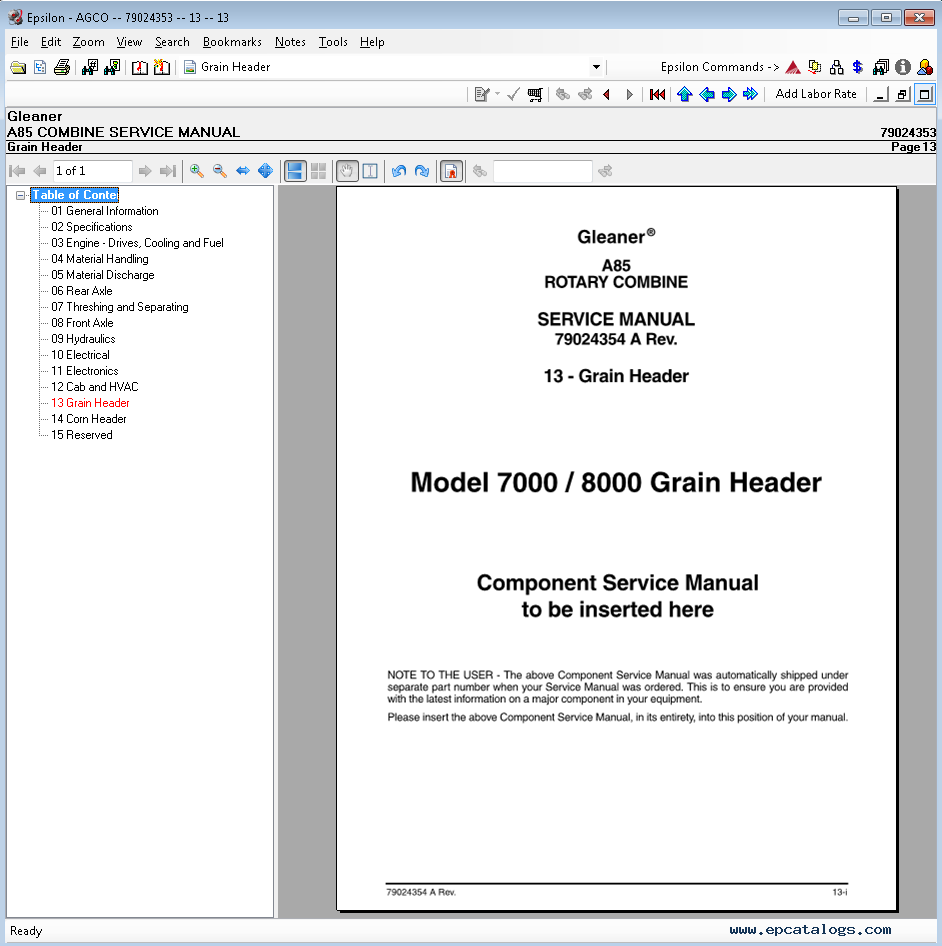This screenshot has height=946, width=942.
Task: Click the binoculars icon with a question mark
Action: [x=112, y=67]
